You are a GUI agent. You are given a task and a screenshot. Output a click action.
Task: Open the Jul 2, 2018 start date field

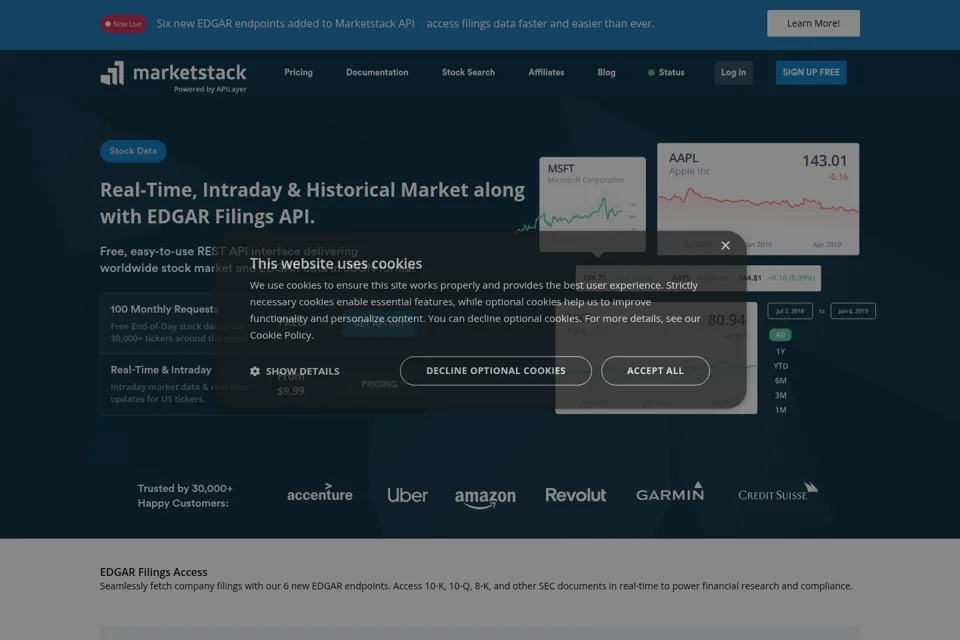[790, 311]
